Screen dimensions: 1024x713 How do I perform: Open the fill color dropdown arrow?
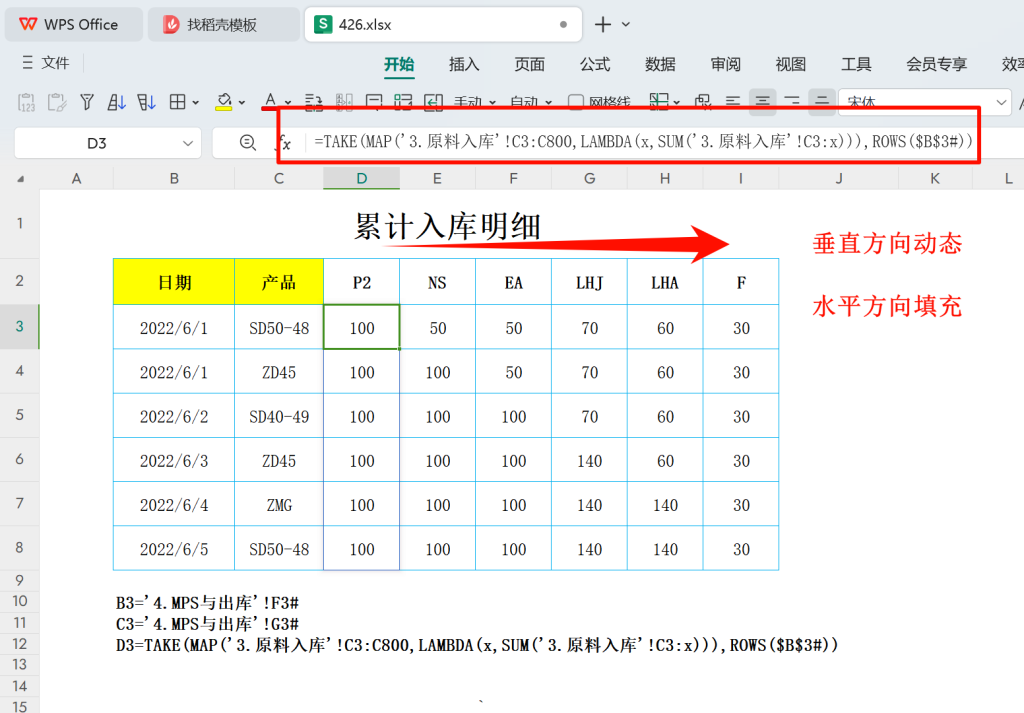click(242, 103)
